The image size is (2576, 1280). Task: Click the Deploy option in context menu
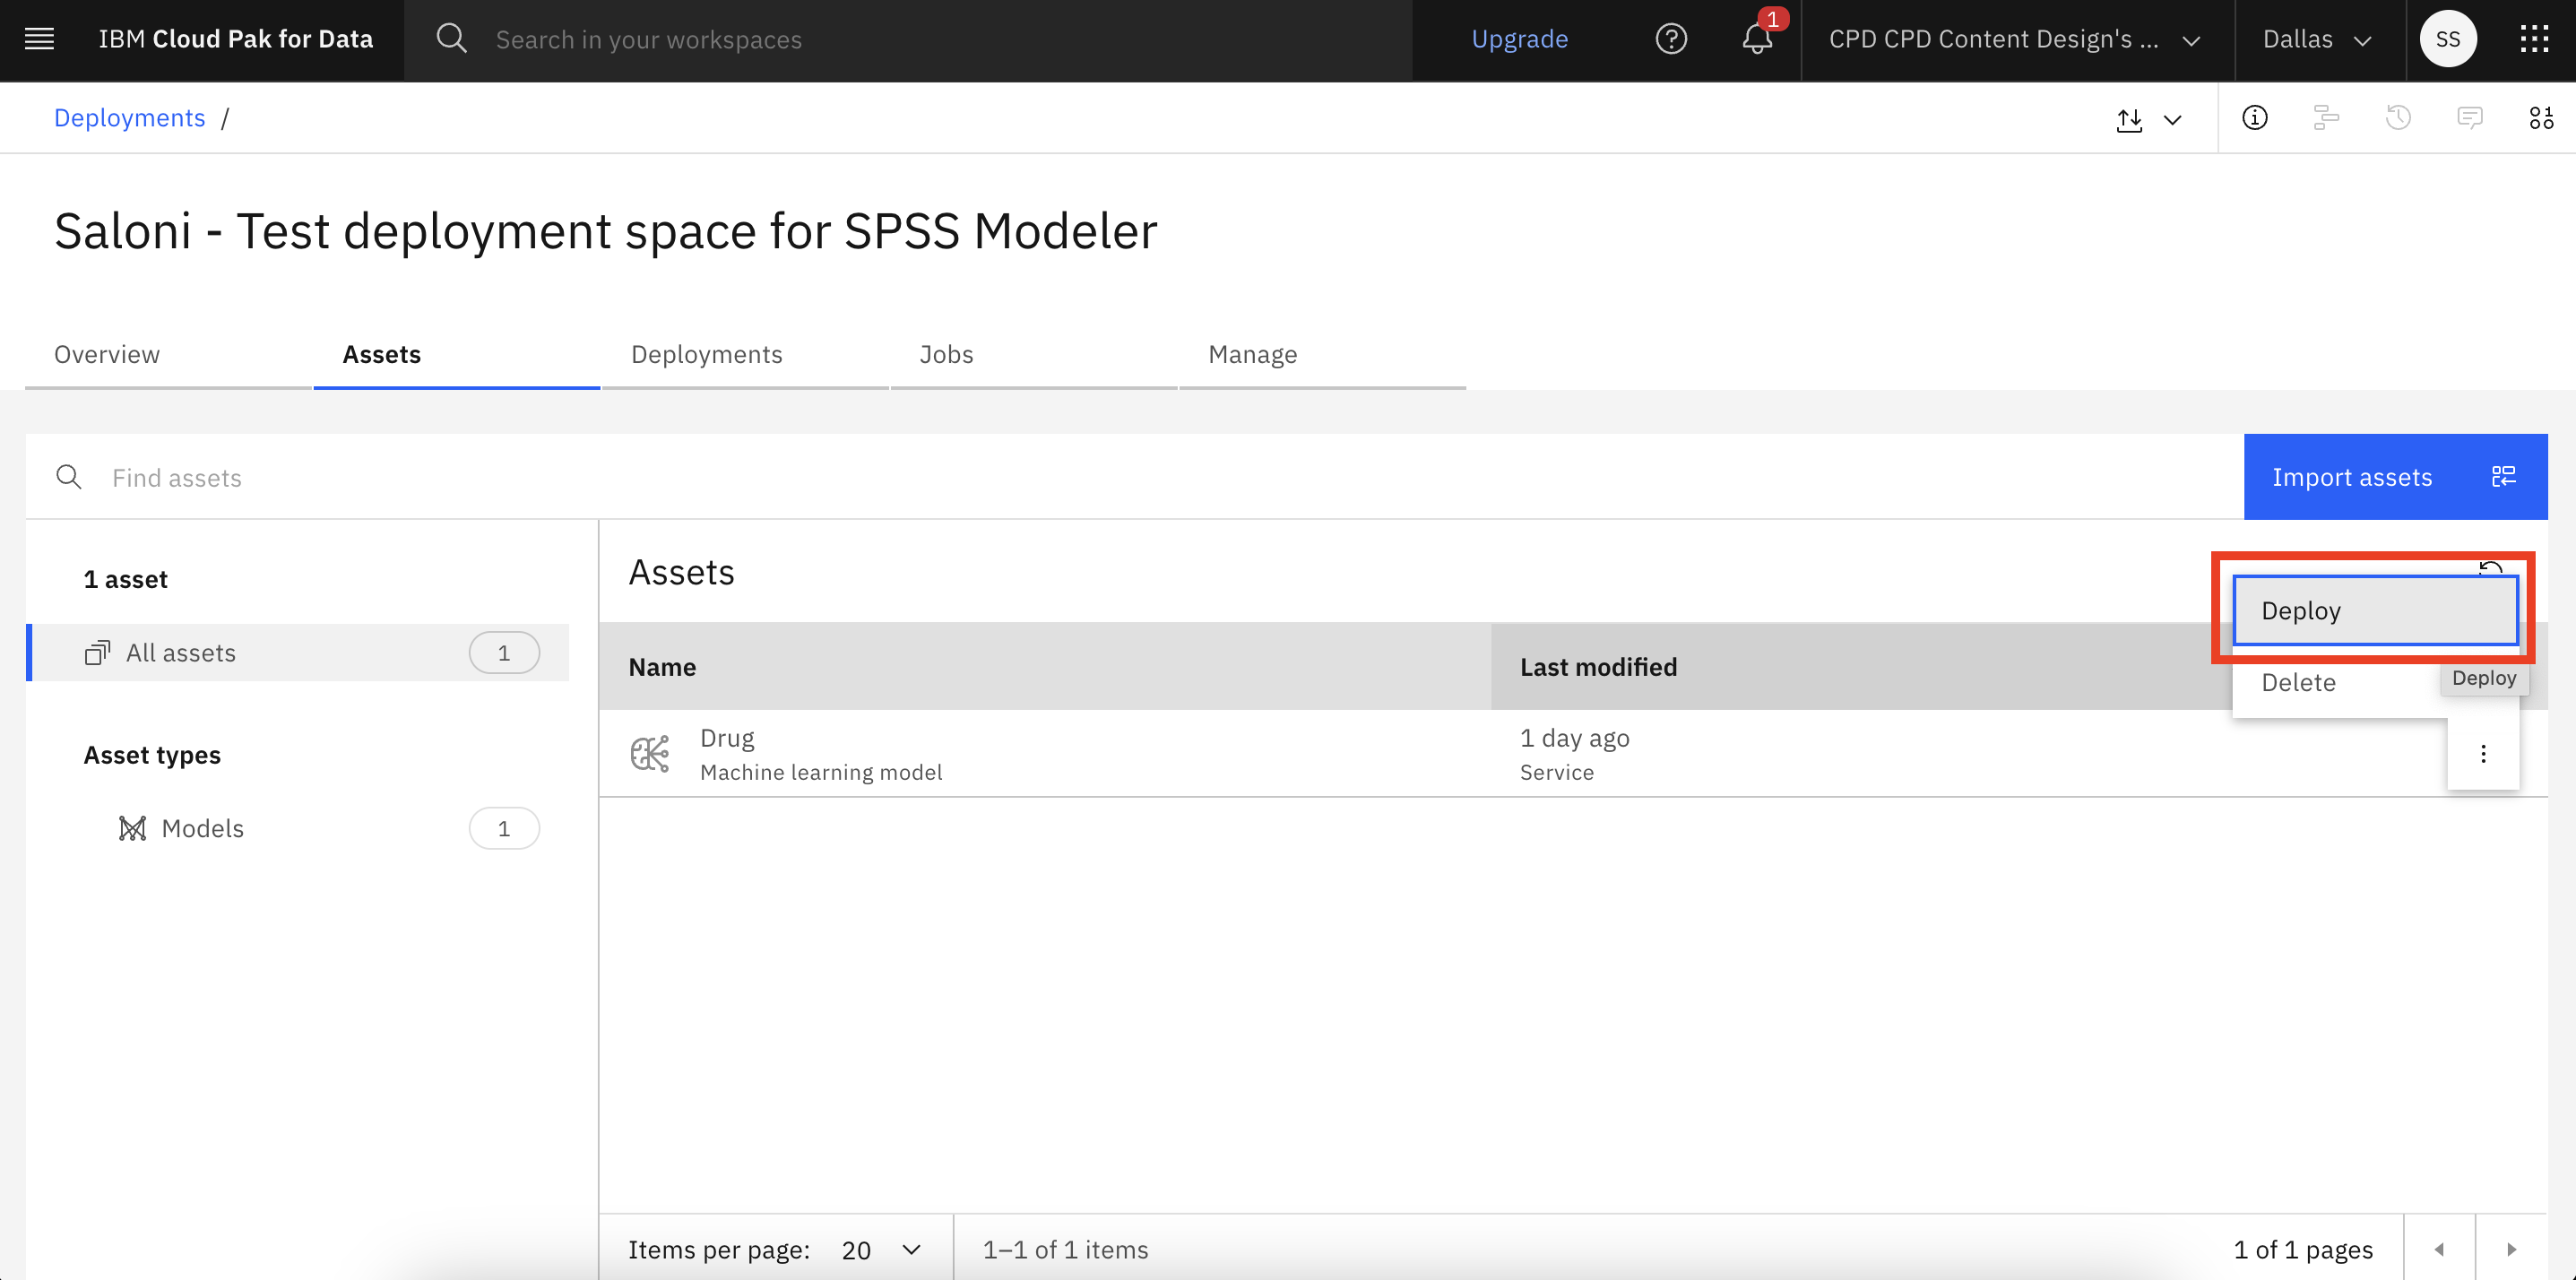point(2377,610)
